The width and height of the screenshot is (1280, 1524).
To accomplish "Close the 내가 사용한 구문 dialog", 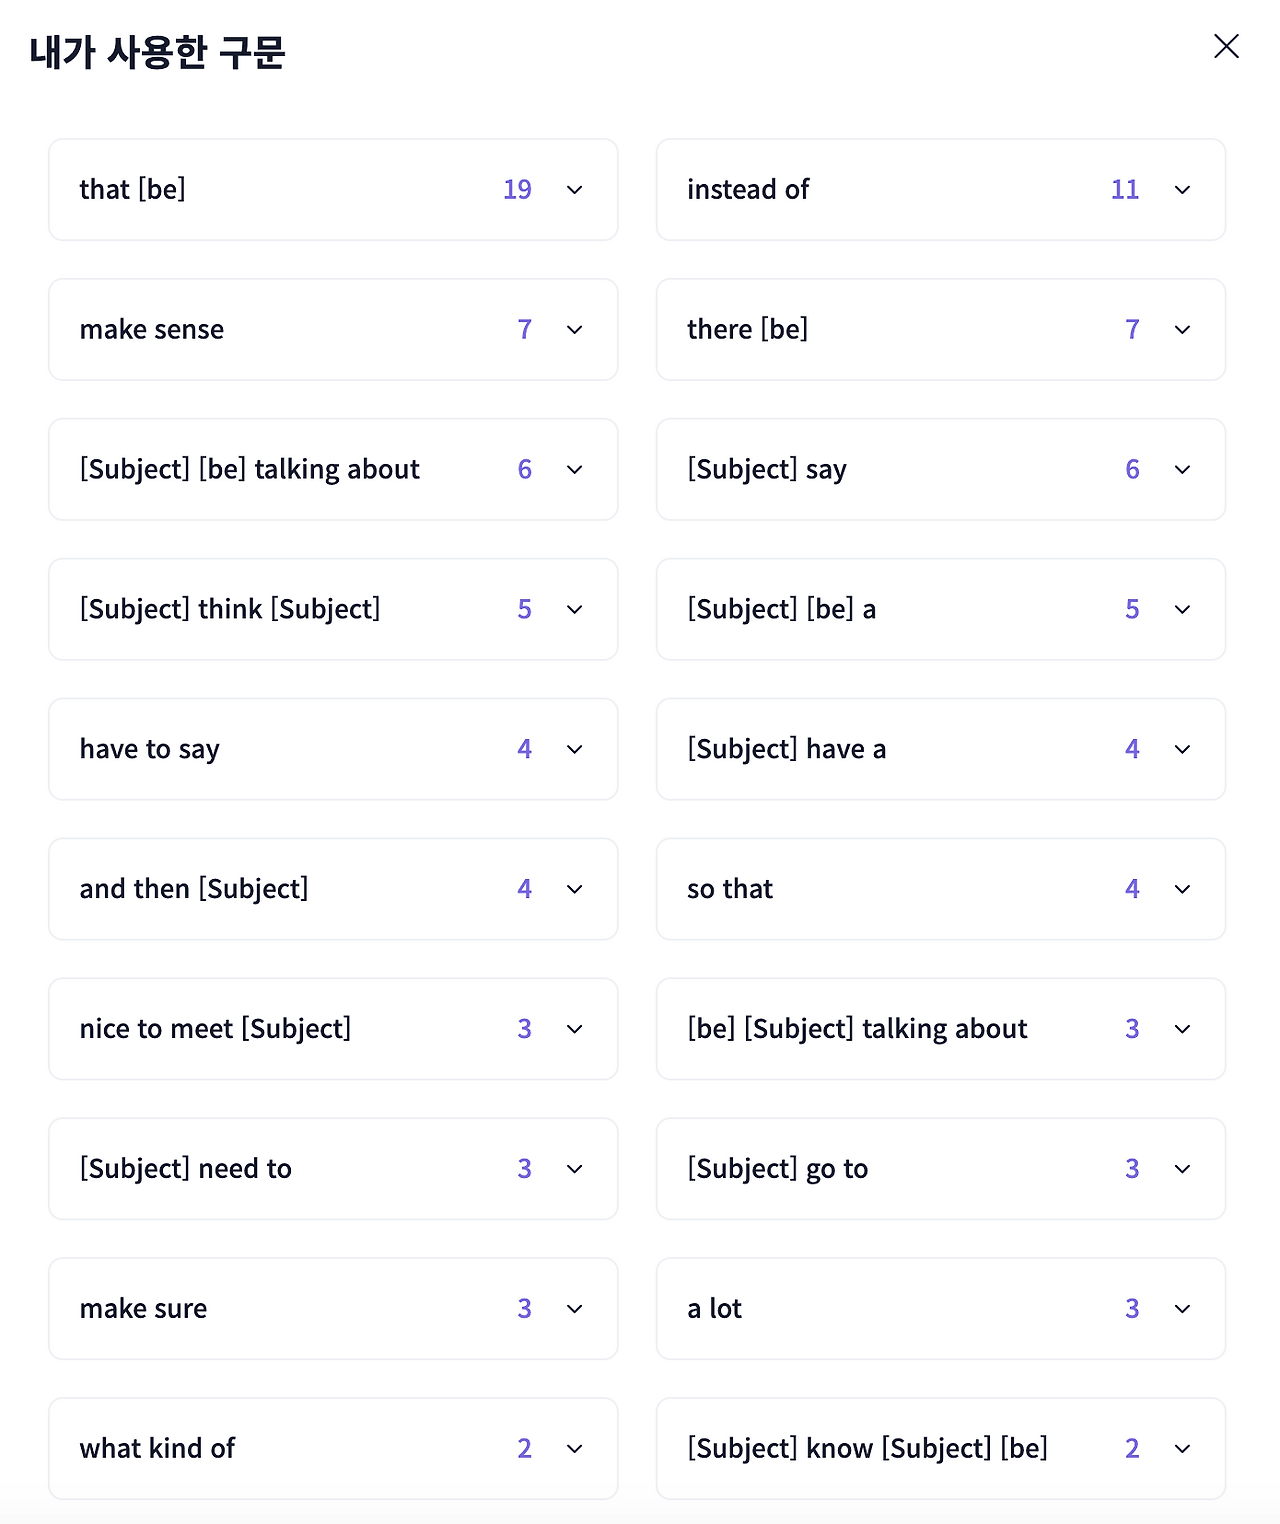I will pyautogui.click(x=1226, y=46).
